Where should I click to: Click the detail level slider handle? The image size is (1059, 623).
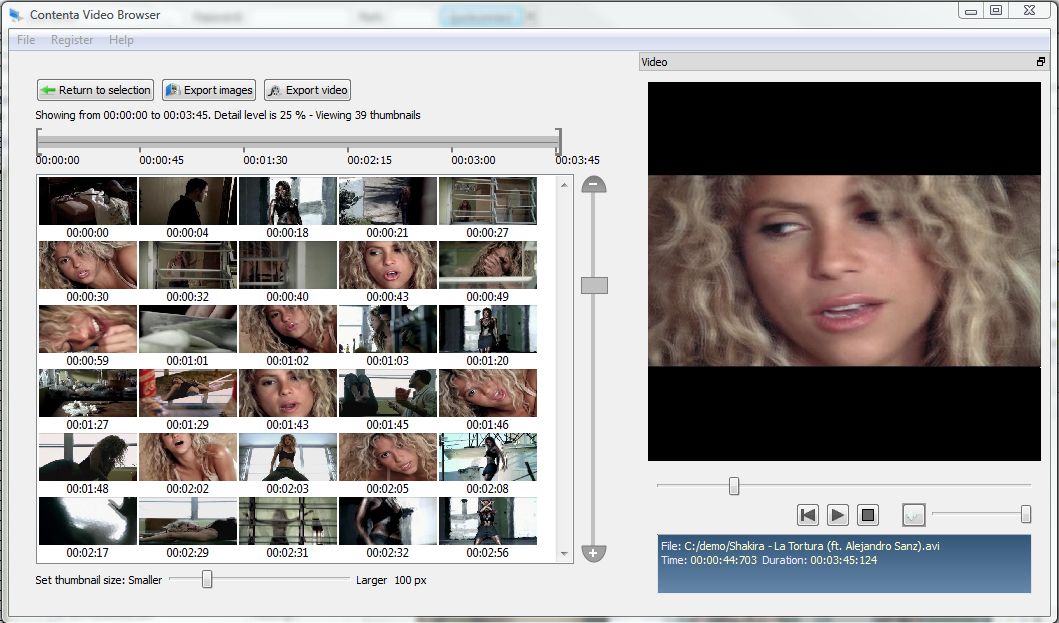[x=594, y=286]
